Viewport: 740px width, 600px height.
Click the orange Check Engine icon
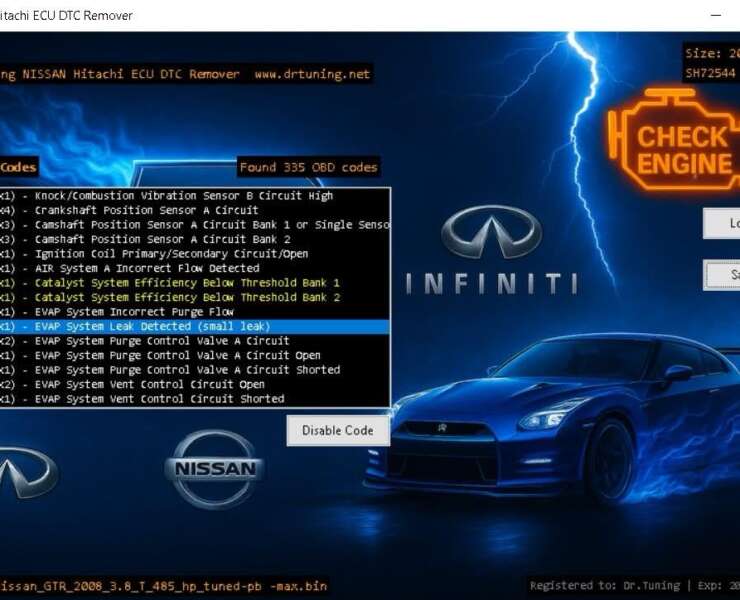point(675,140)
